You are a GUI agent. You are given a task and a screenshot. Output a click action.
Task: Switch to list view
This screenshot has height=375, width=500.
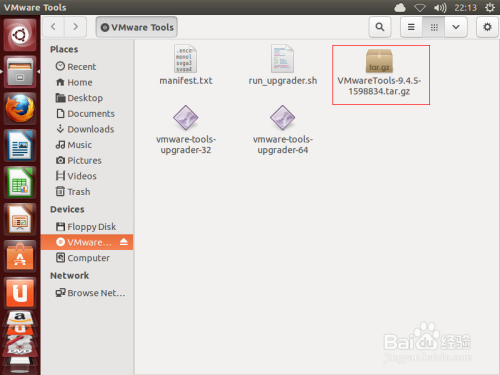[x=411, y=27]
